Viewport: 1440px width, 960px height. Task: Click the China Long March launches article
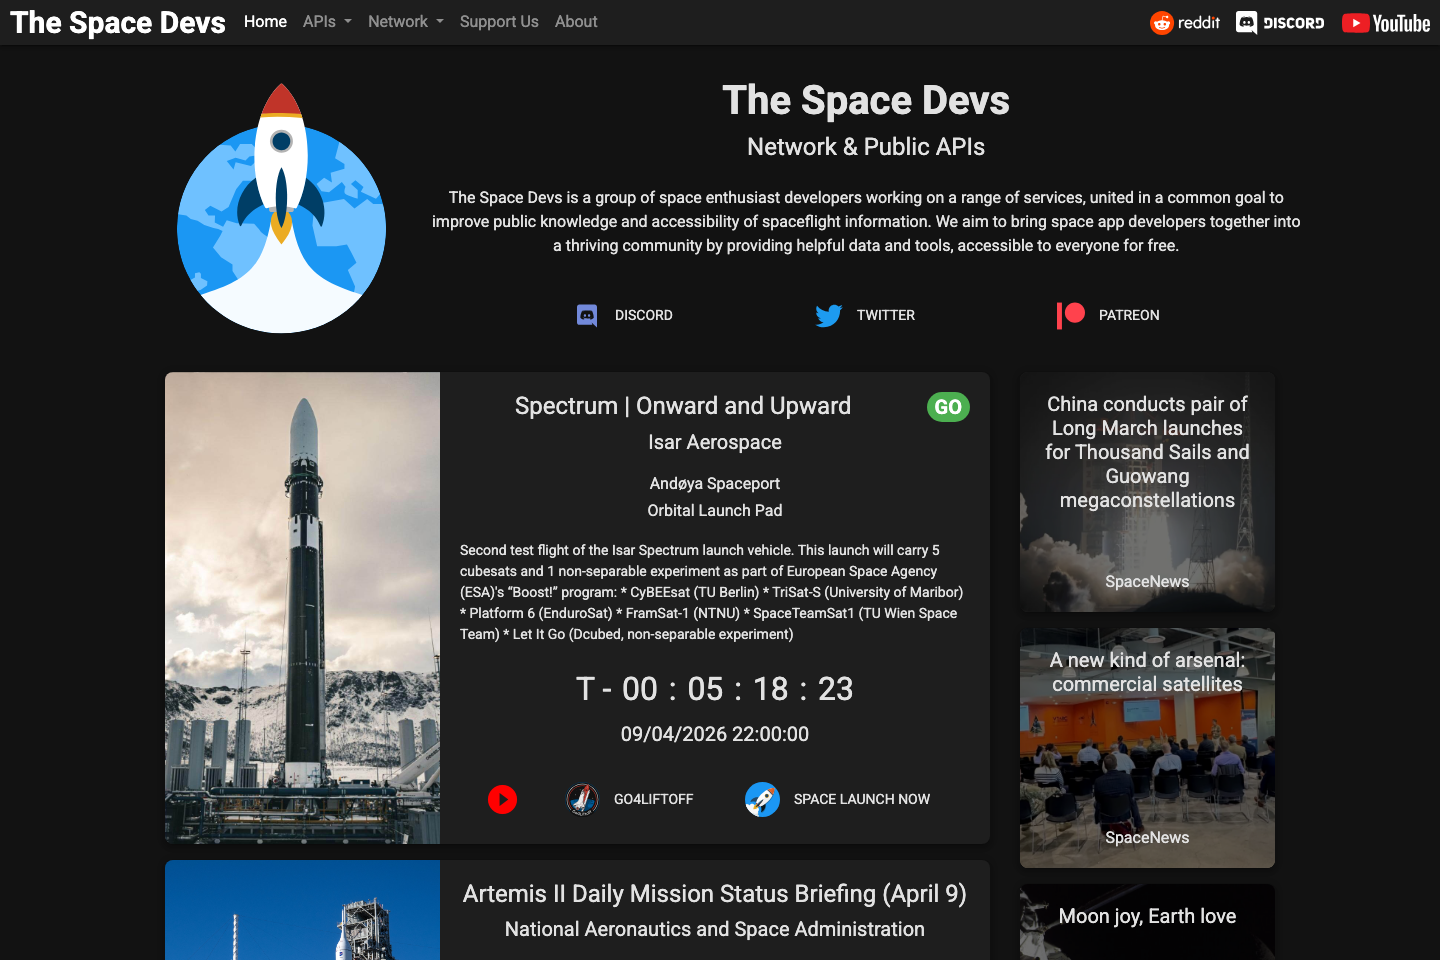point(1147,491)
